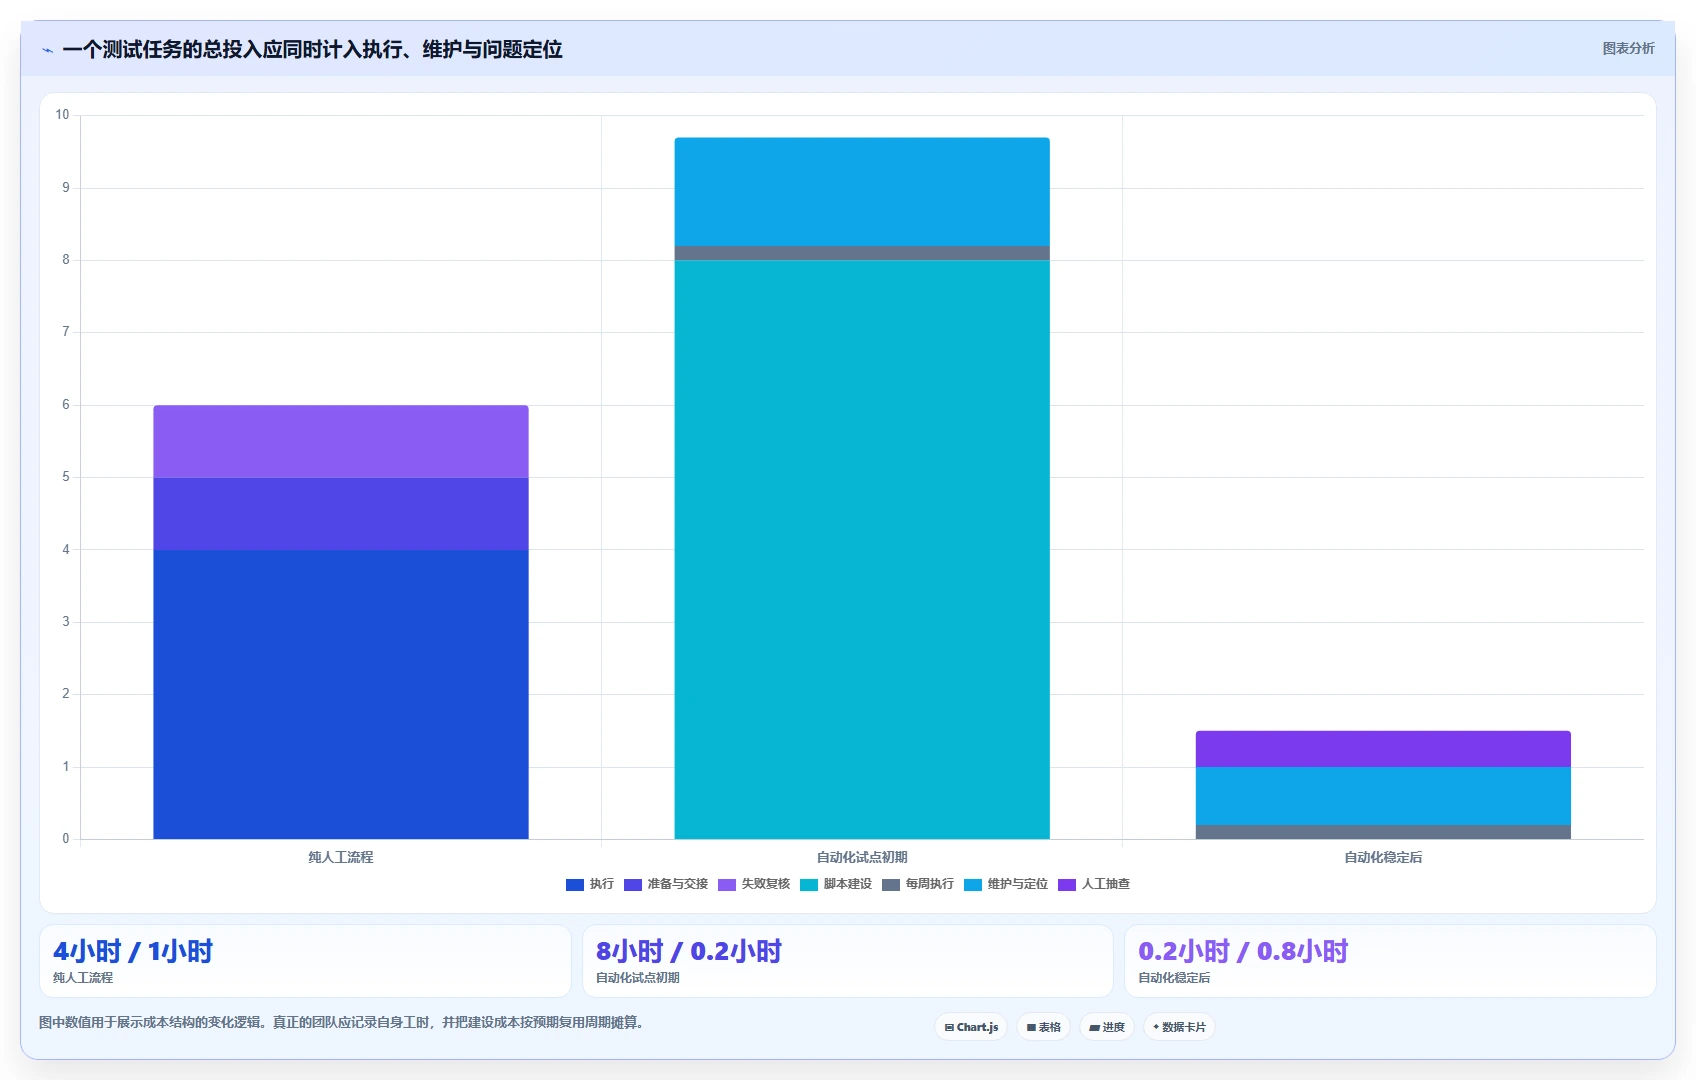Select the purple 人工抽查 segment in 自动化稳定后 bar

pos(1383,749)
